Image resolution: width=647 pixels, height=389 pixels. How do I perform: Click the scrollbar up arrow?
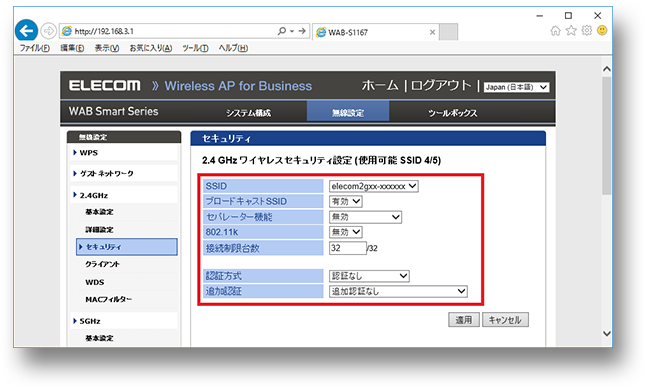click(x=607, y=69)
